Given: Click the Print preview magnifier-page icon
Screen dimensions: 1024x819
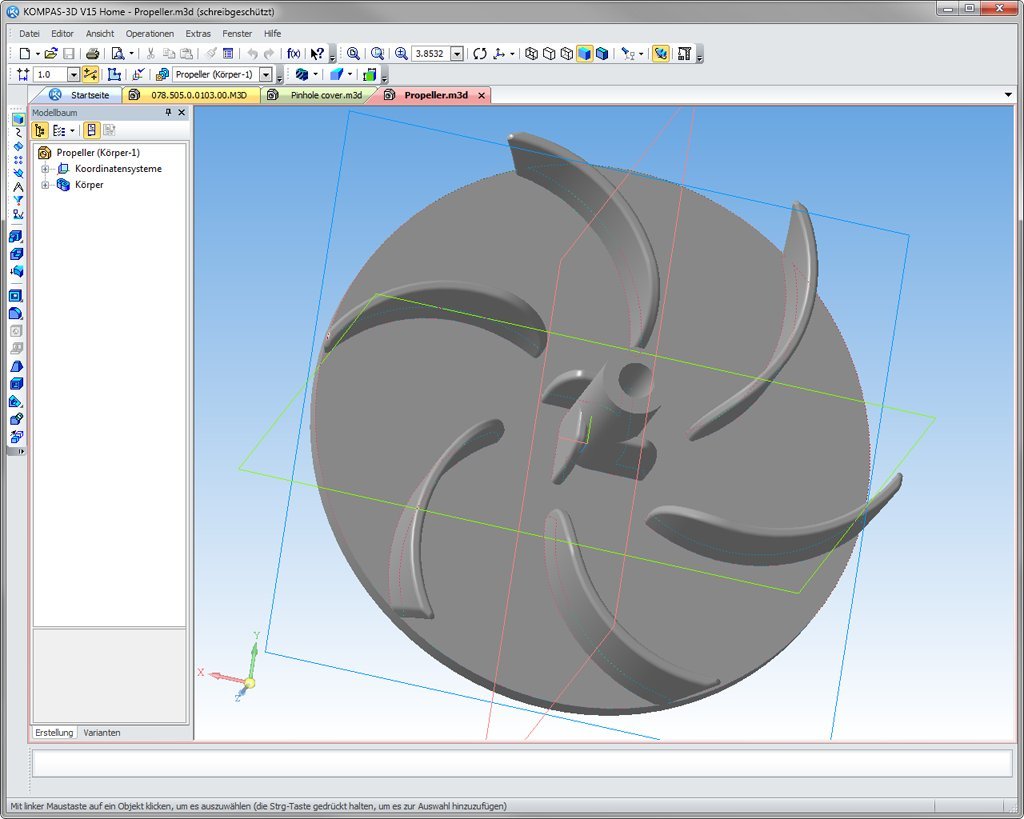Looking at the screenshot, I should pyautogui.click(x=118, y=54).
